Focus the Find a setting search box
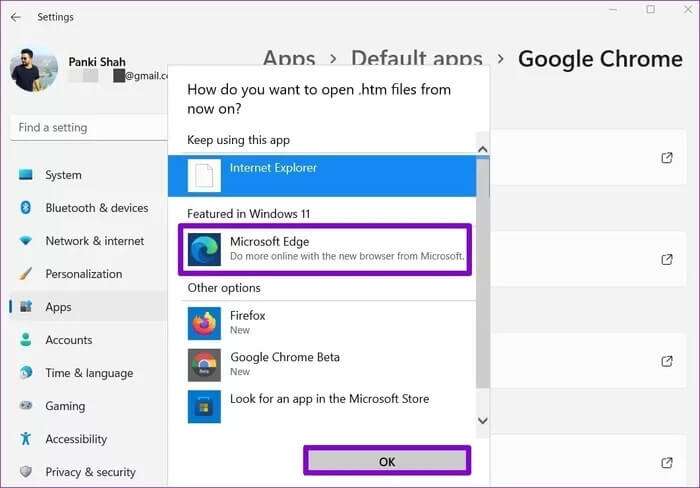Viewport: 700px width, 488px height. (x=89, y=128)
